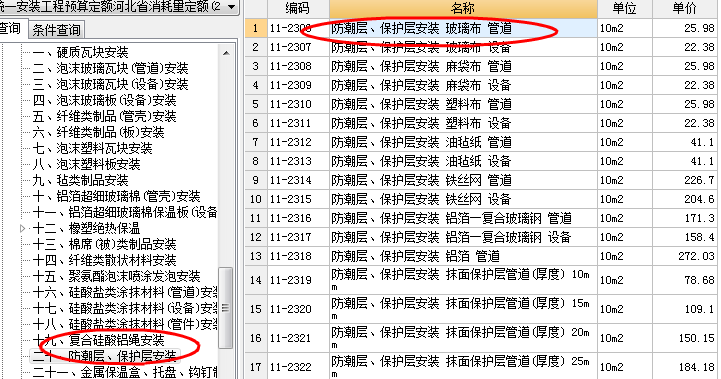Select tree item 十九、复合硅酸铝绳安装

coord(98,340)
